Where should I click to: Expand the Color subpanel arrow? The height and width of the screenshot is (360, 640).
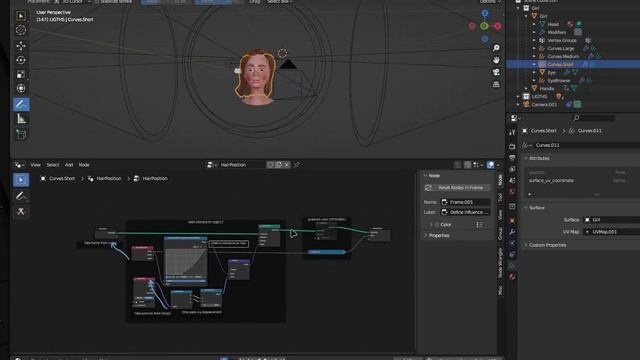point(431,225)
